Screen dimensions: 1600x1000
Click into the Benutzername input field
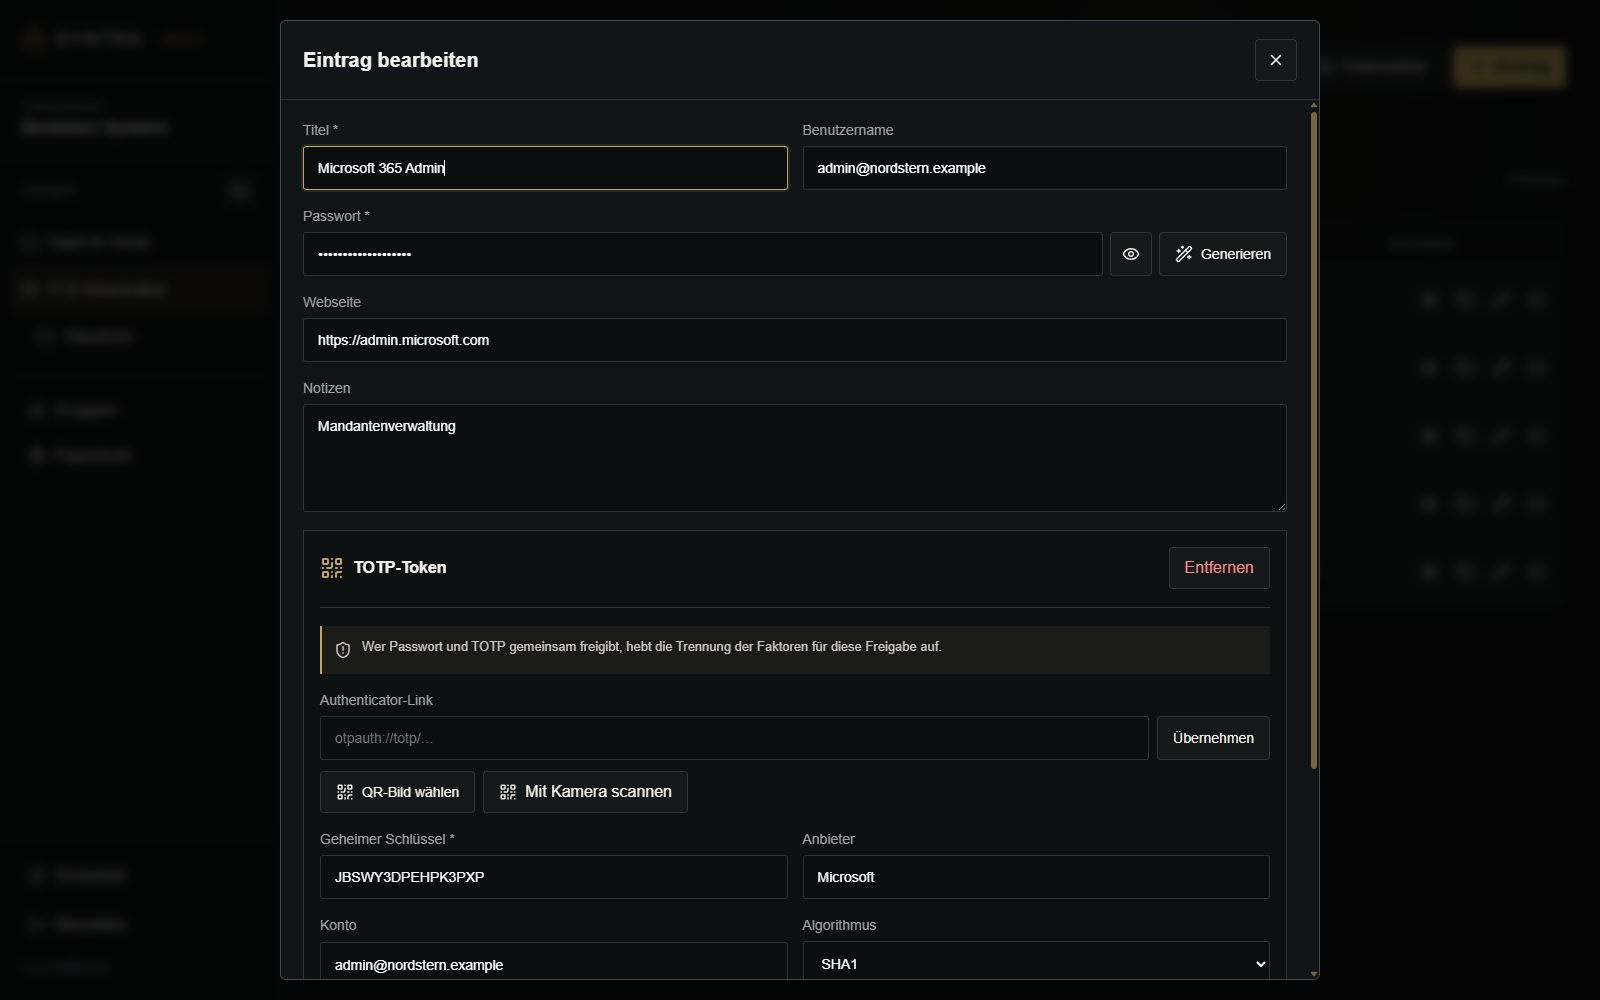pos(1044,168)
